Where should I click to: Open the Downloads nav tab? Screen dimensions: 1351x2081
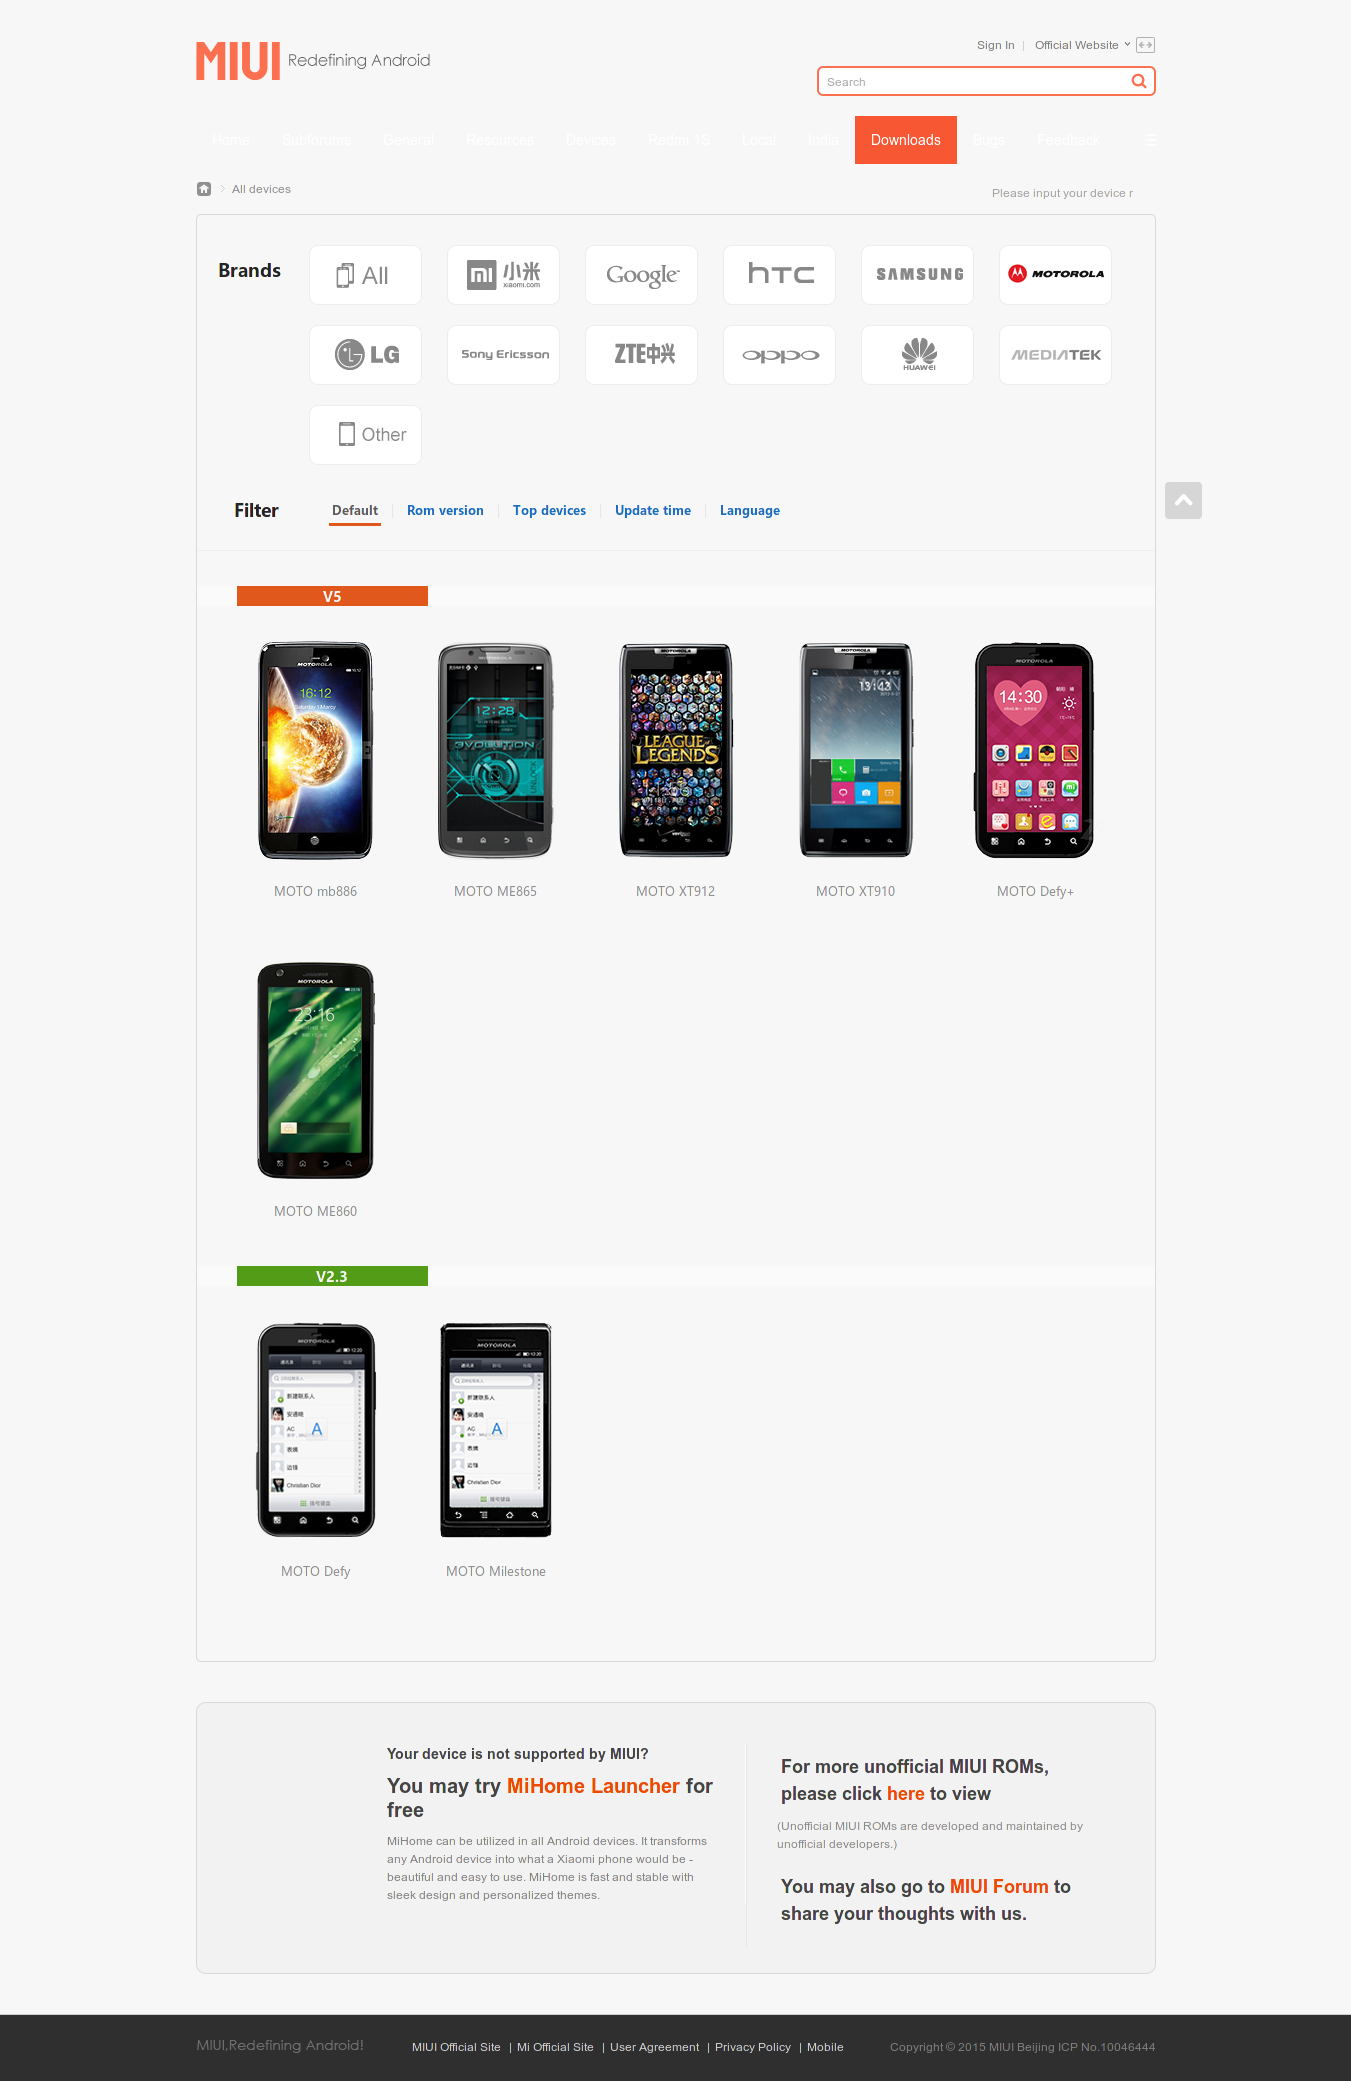906,140
